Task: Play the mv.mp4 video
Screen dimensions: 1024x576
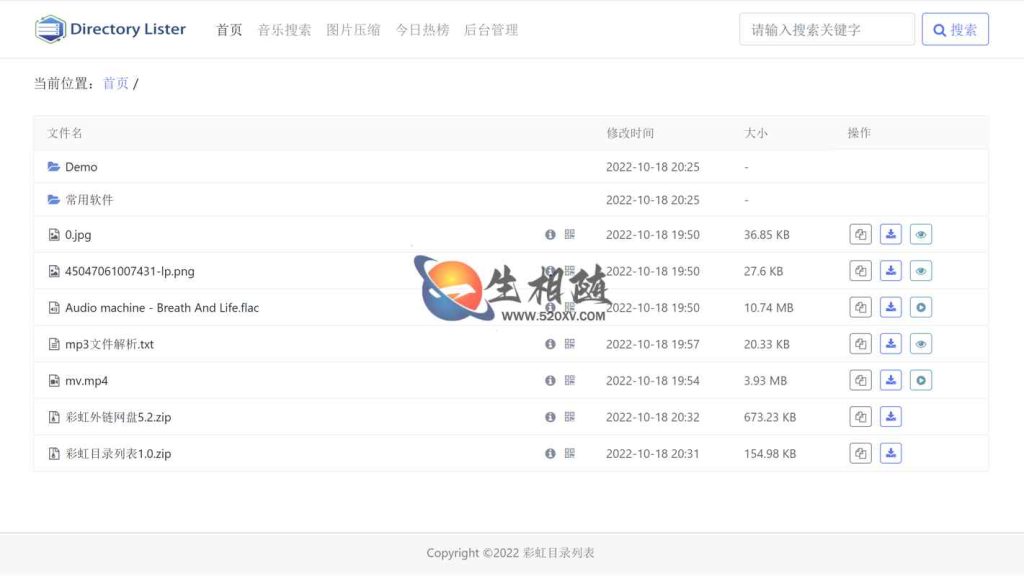Action: click(x=921, y=381)
